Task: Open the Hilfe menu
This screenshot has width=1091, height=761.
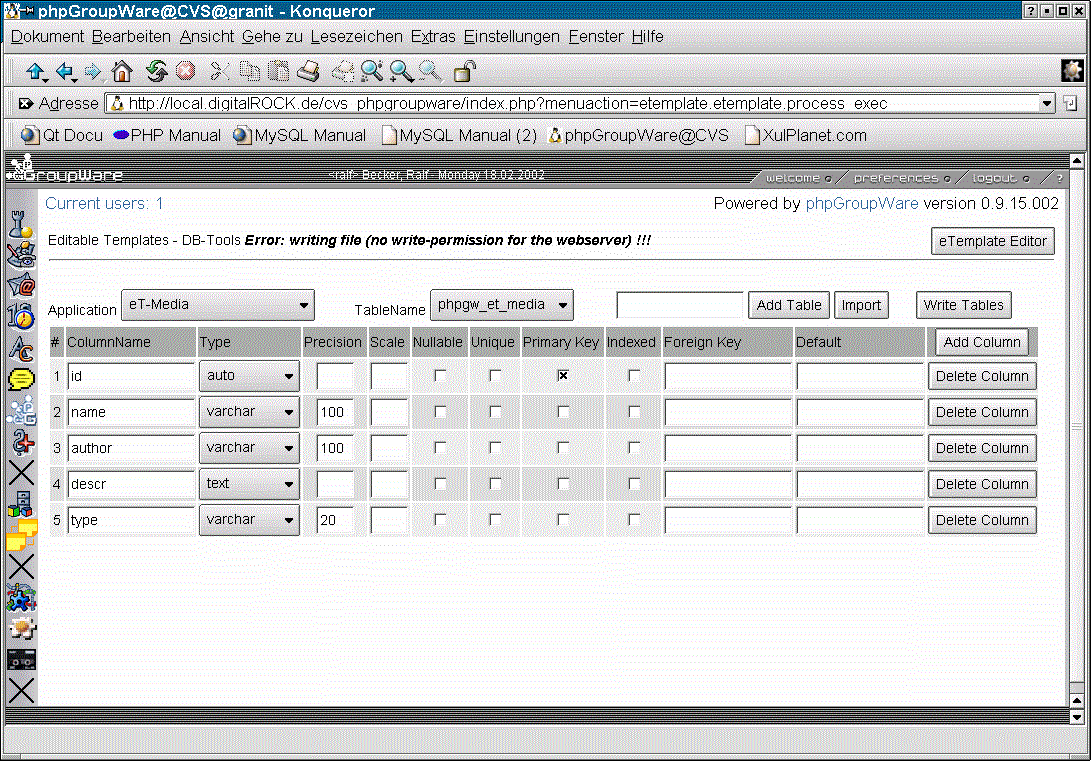Action: [x=647, y=36]
